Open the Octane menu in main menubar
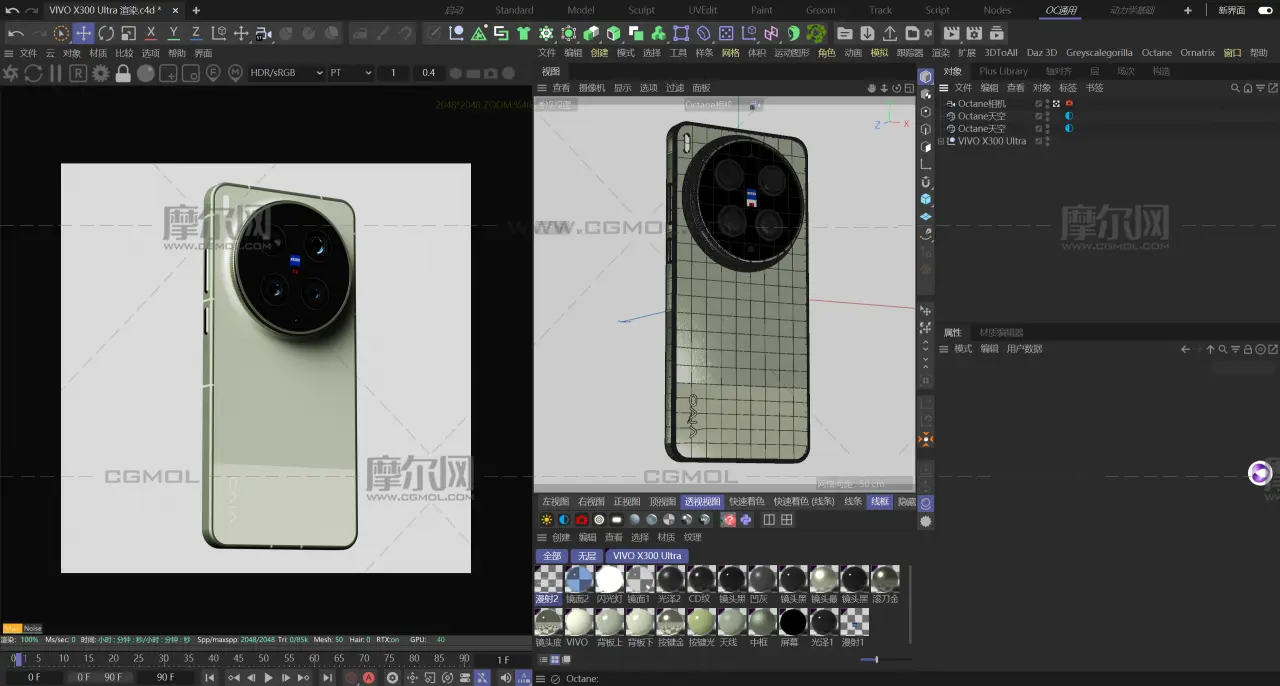 coord(1156,53)
